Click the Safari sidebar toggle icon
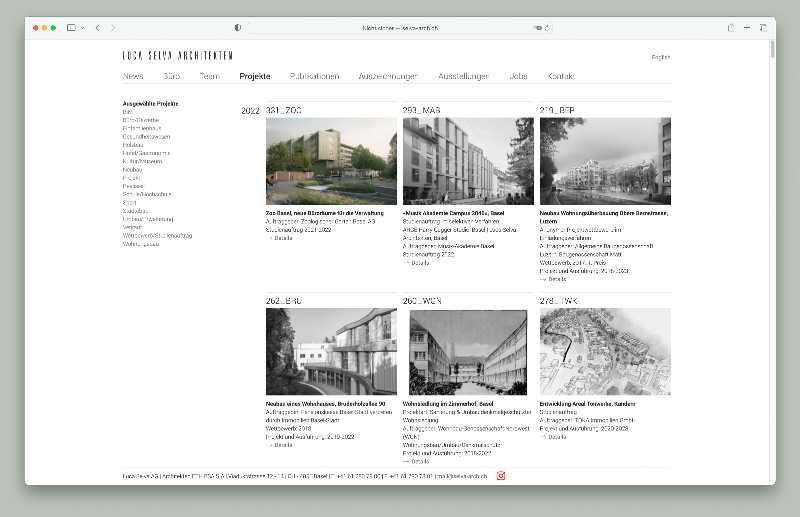Image resolution: width=800 pixels, height=517 pixels. pos(72,27)
